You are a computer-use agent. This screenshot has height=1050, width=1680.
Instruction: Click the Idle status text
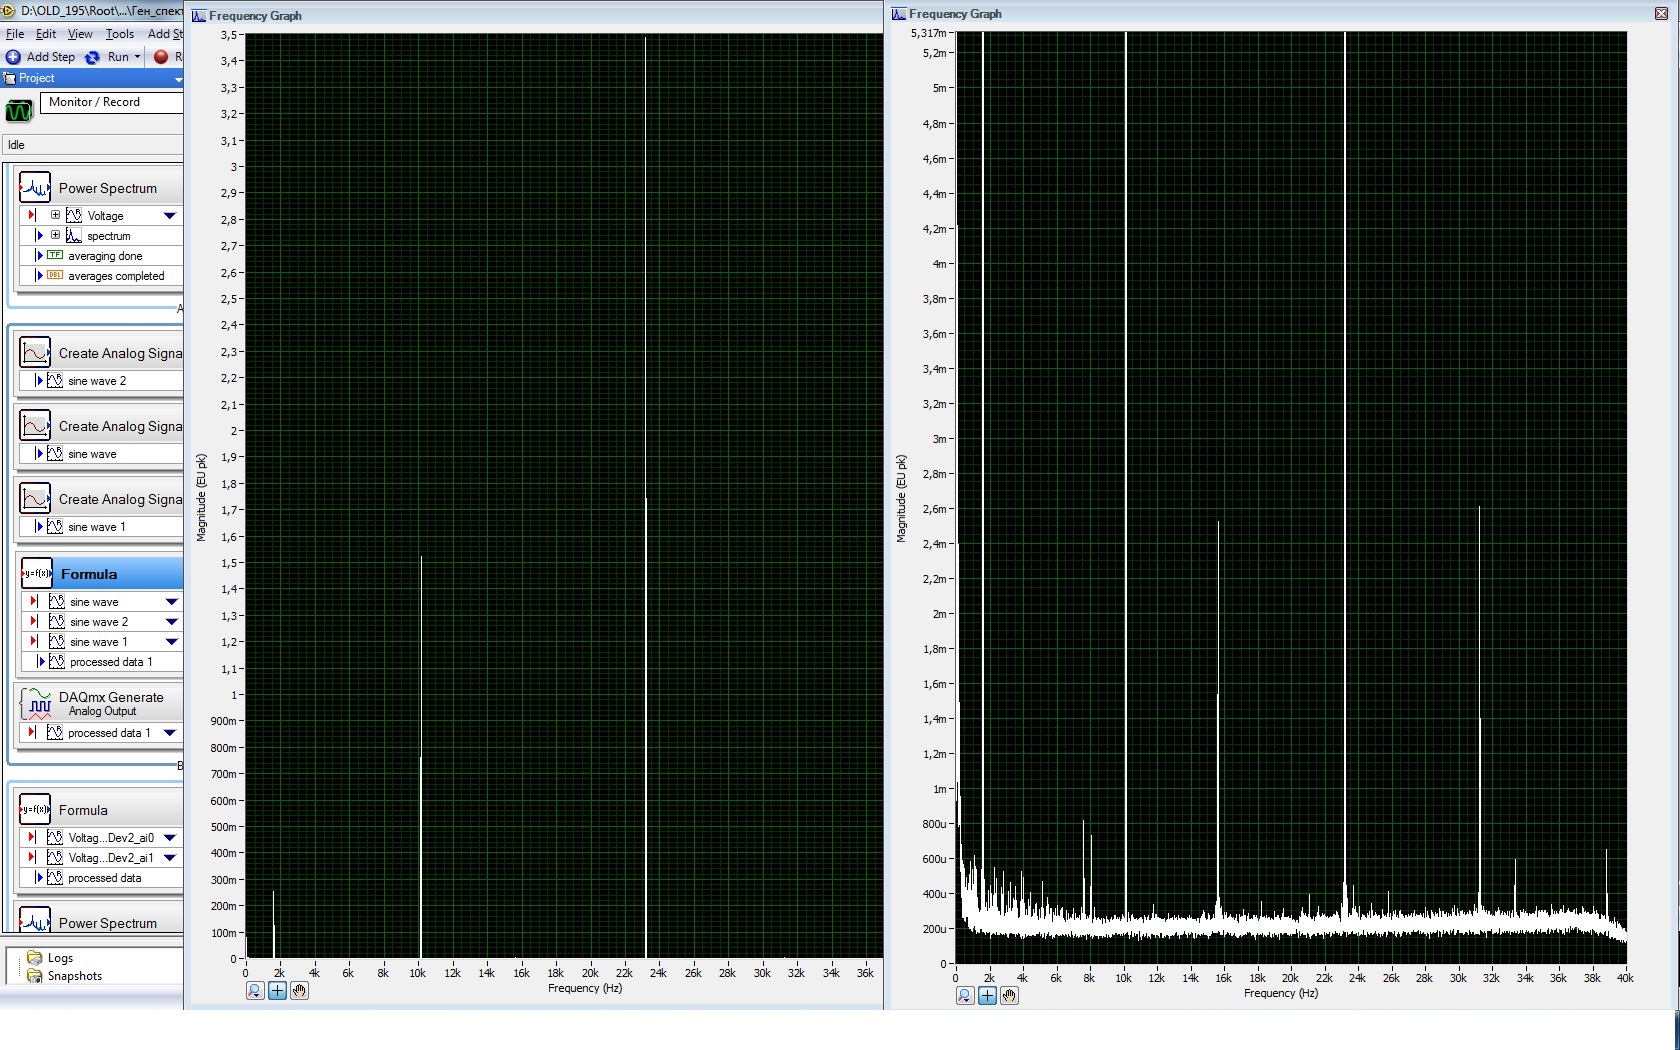pyautogui.click(x=16, y=145)
